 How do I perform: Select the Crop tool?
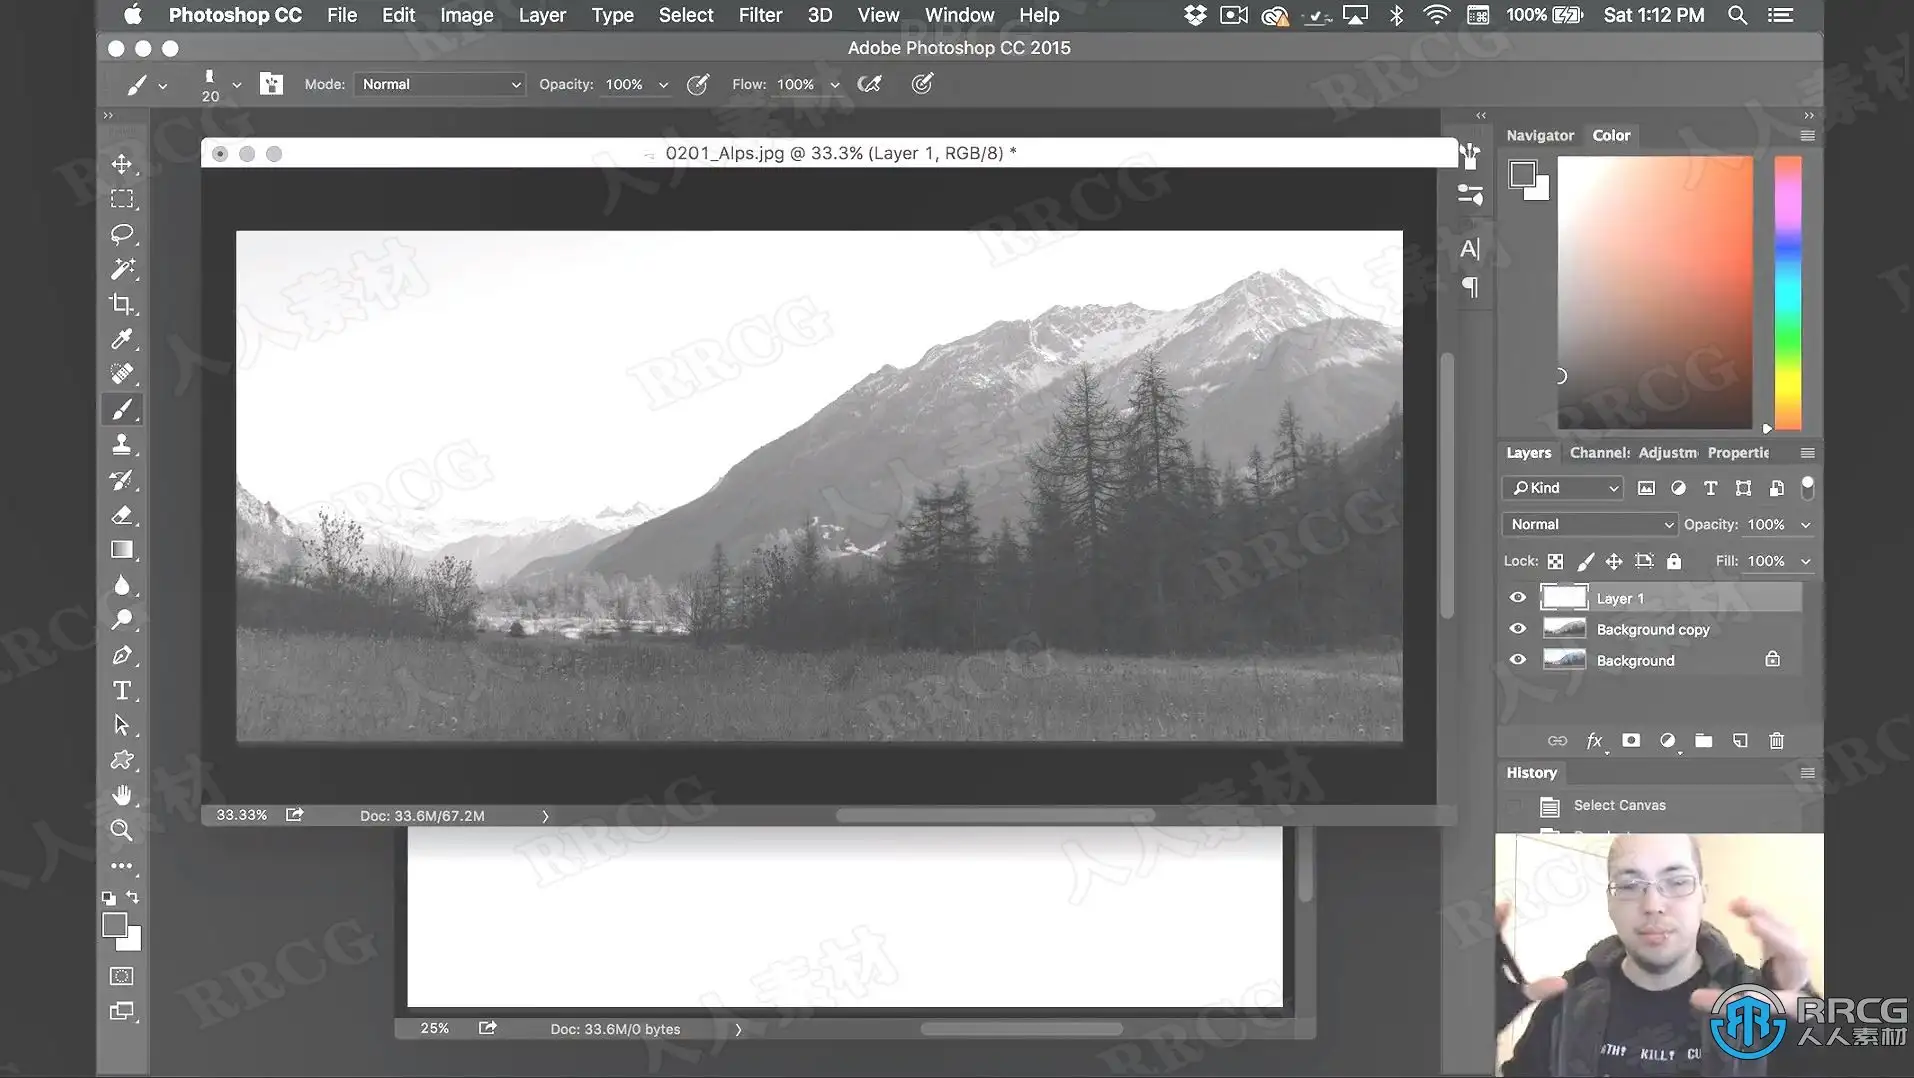tap(122, 304)
